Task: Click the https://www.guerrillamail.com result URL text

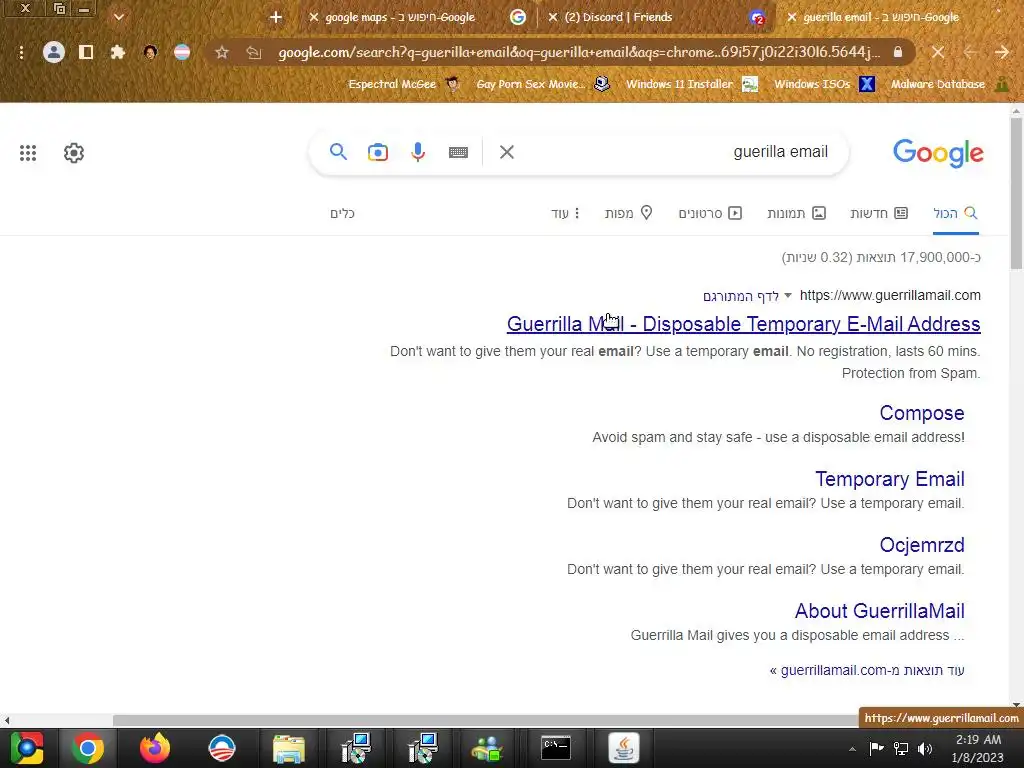Action: coord(890,295)
